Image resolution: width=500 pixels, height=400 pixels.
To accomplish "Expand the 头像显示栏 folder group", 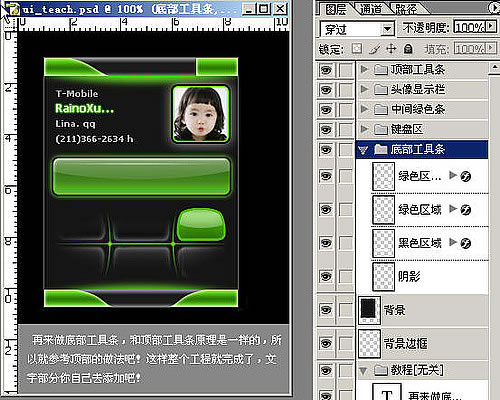I will pos(364,89).
